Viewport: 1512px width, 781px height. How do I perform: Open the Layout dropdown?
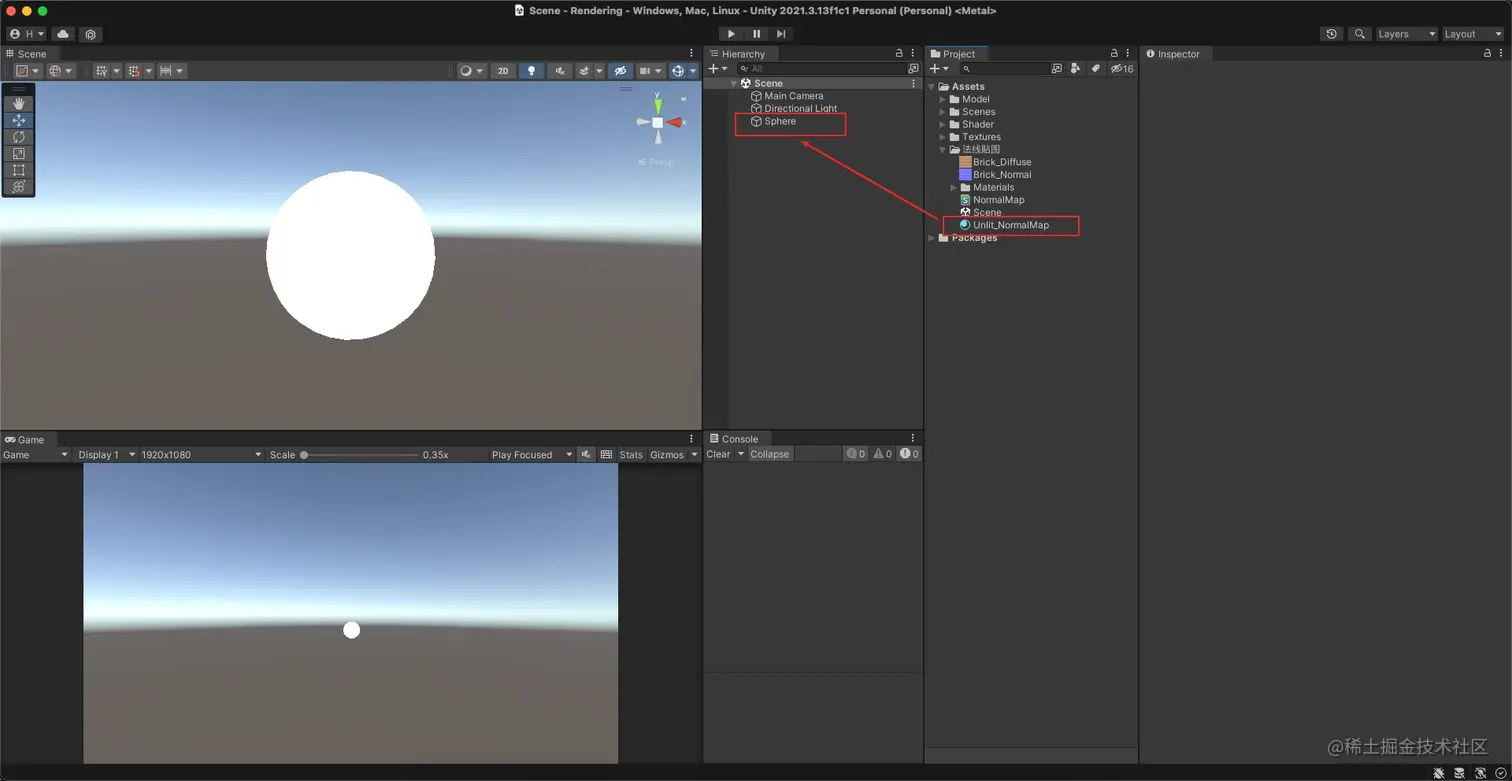tap(1473, 34)
